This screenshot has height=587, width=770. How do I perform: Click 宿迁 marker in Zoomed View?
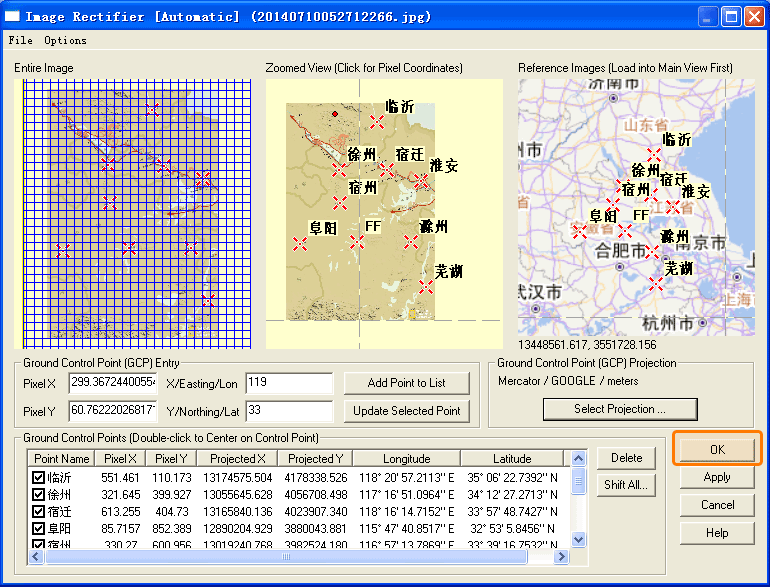pos(387,170)
